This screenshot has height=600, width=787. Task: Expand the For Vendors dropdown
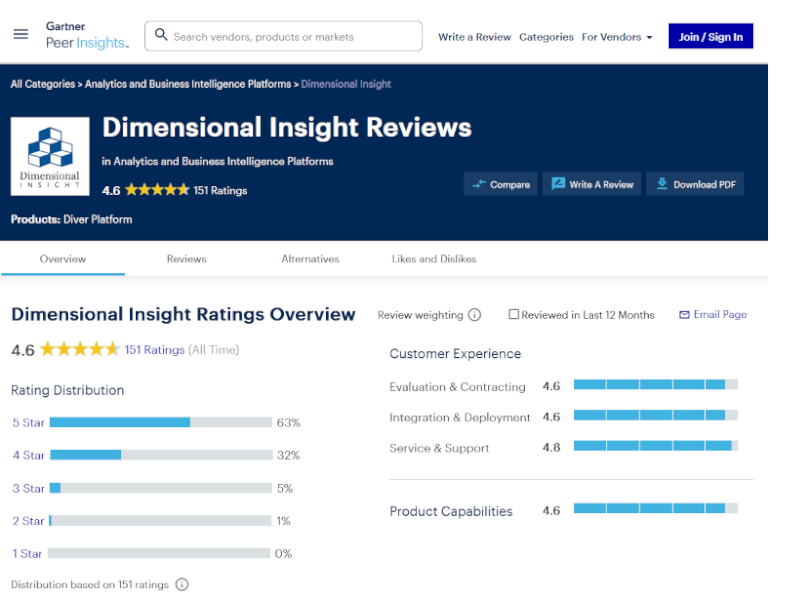coord(617,37)
